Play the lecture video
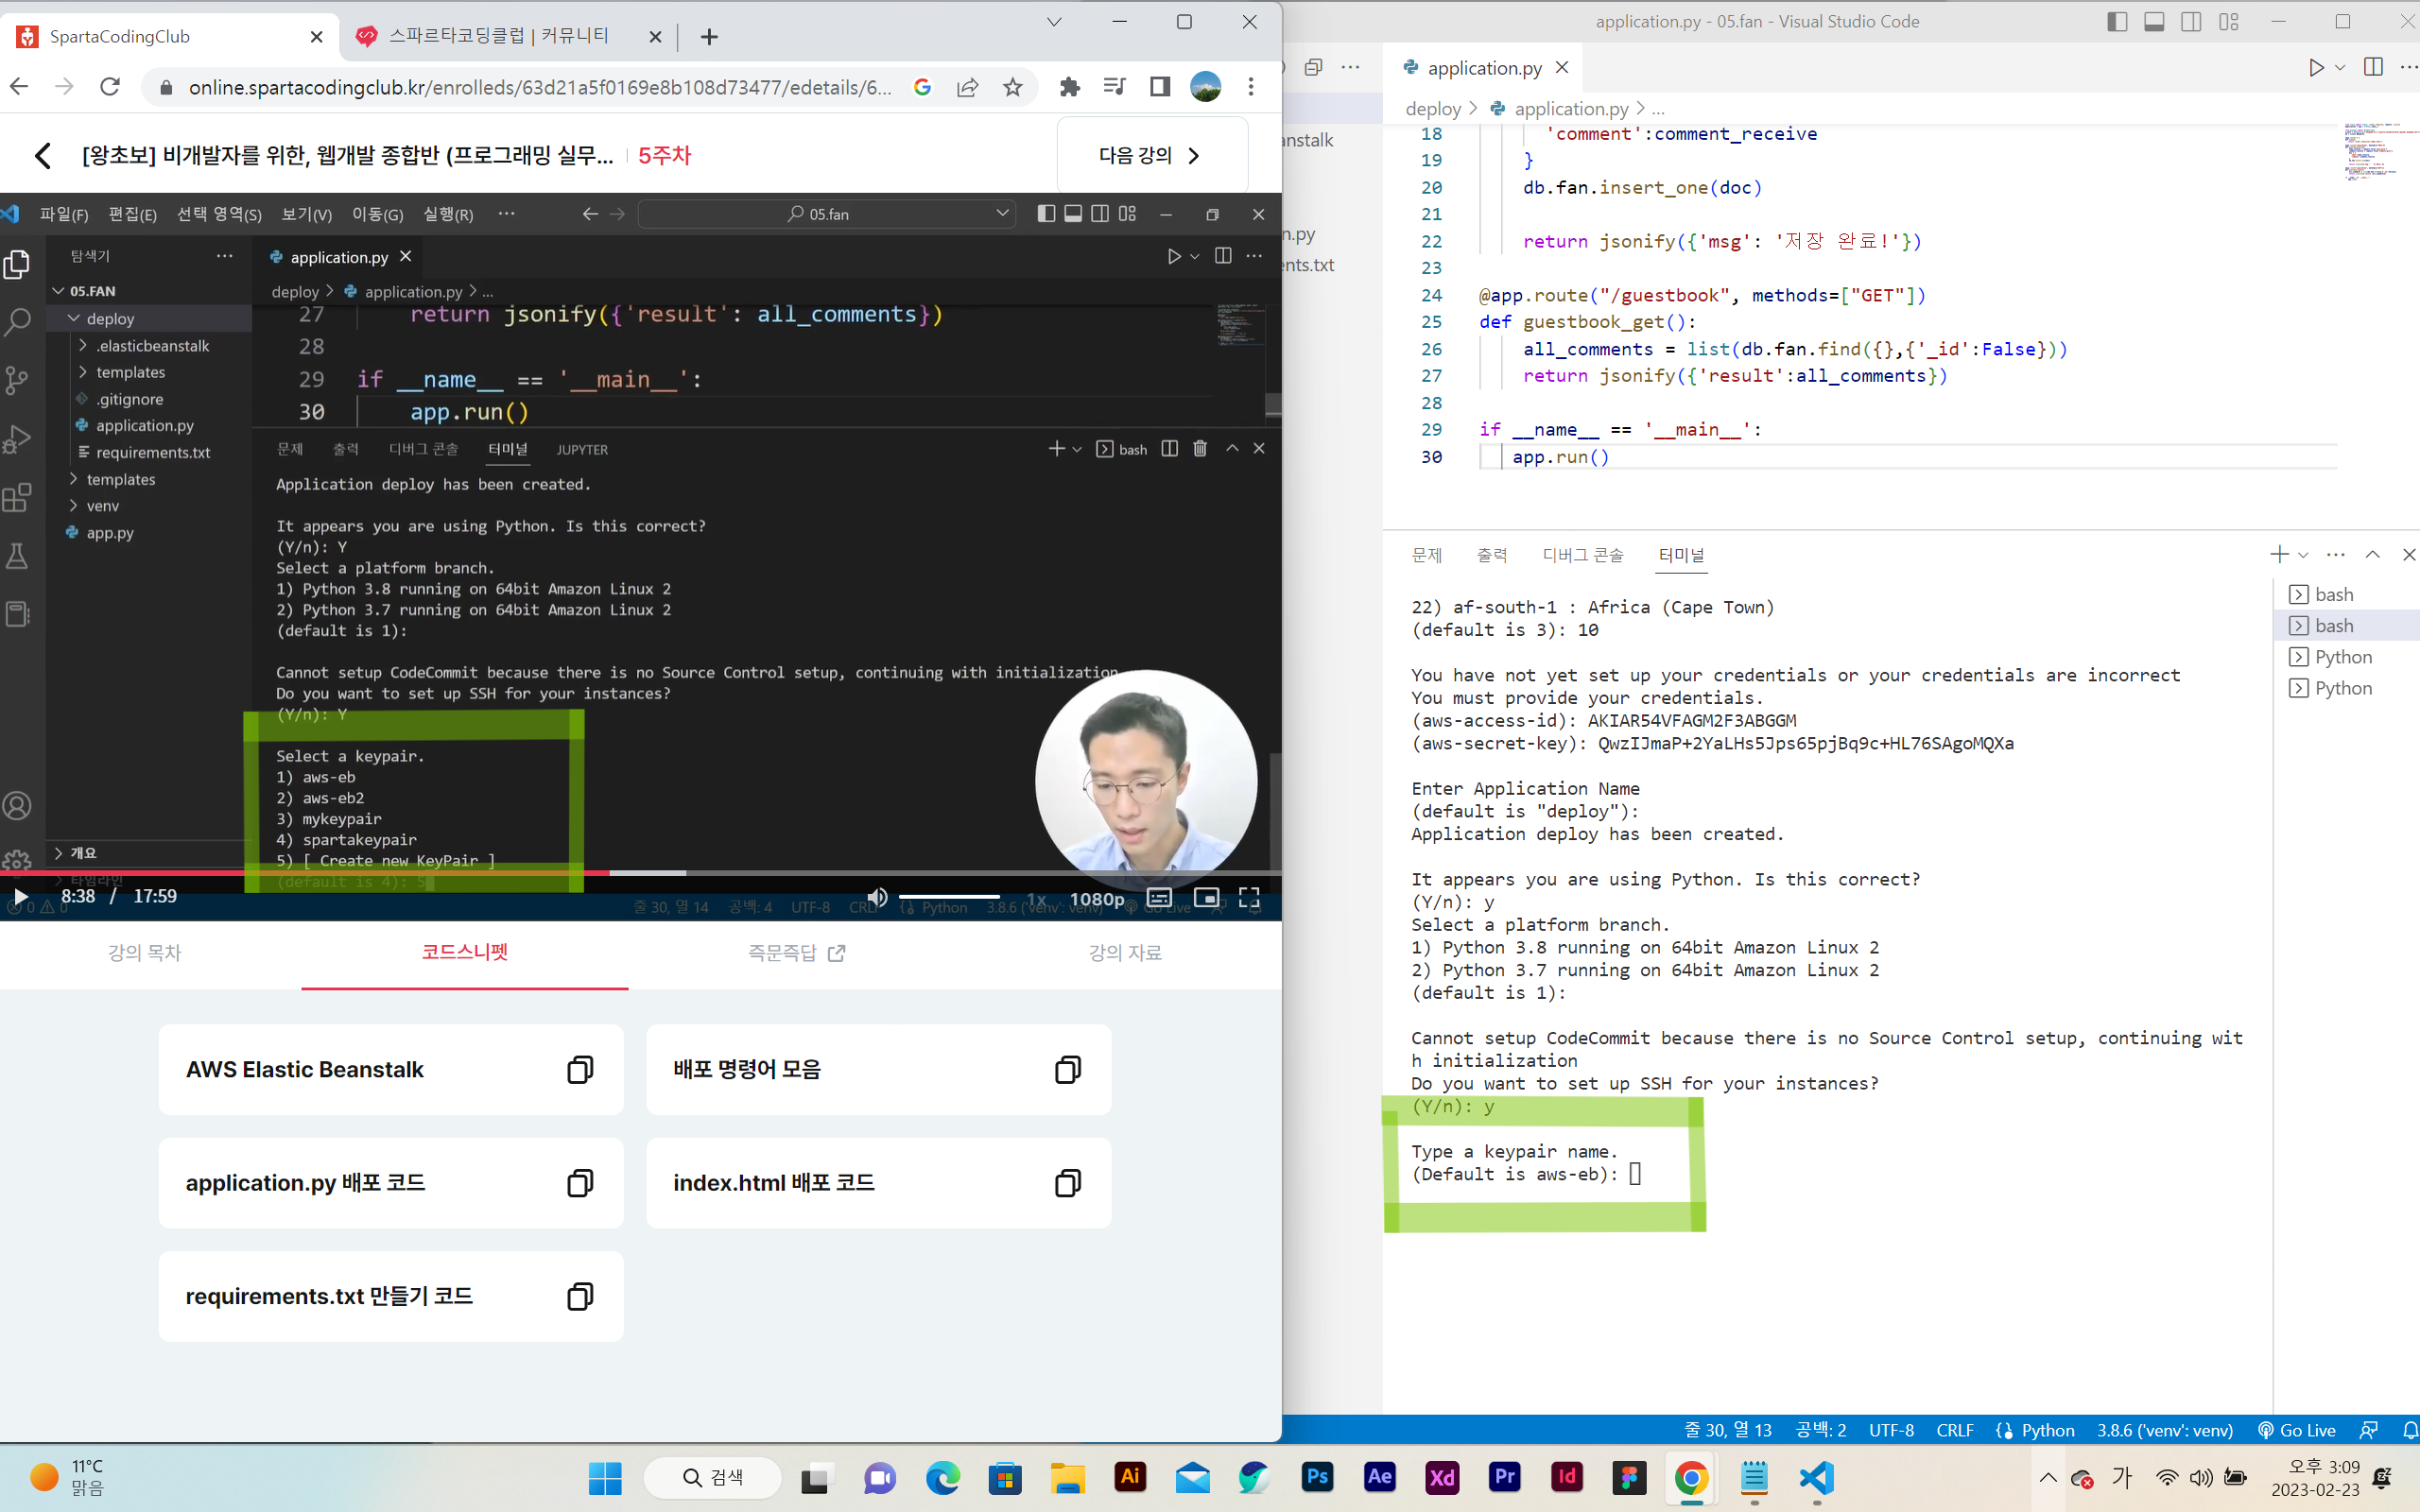2420x1512 pixels. [20, 896]
